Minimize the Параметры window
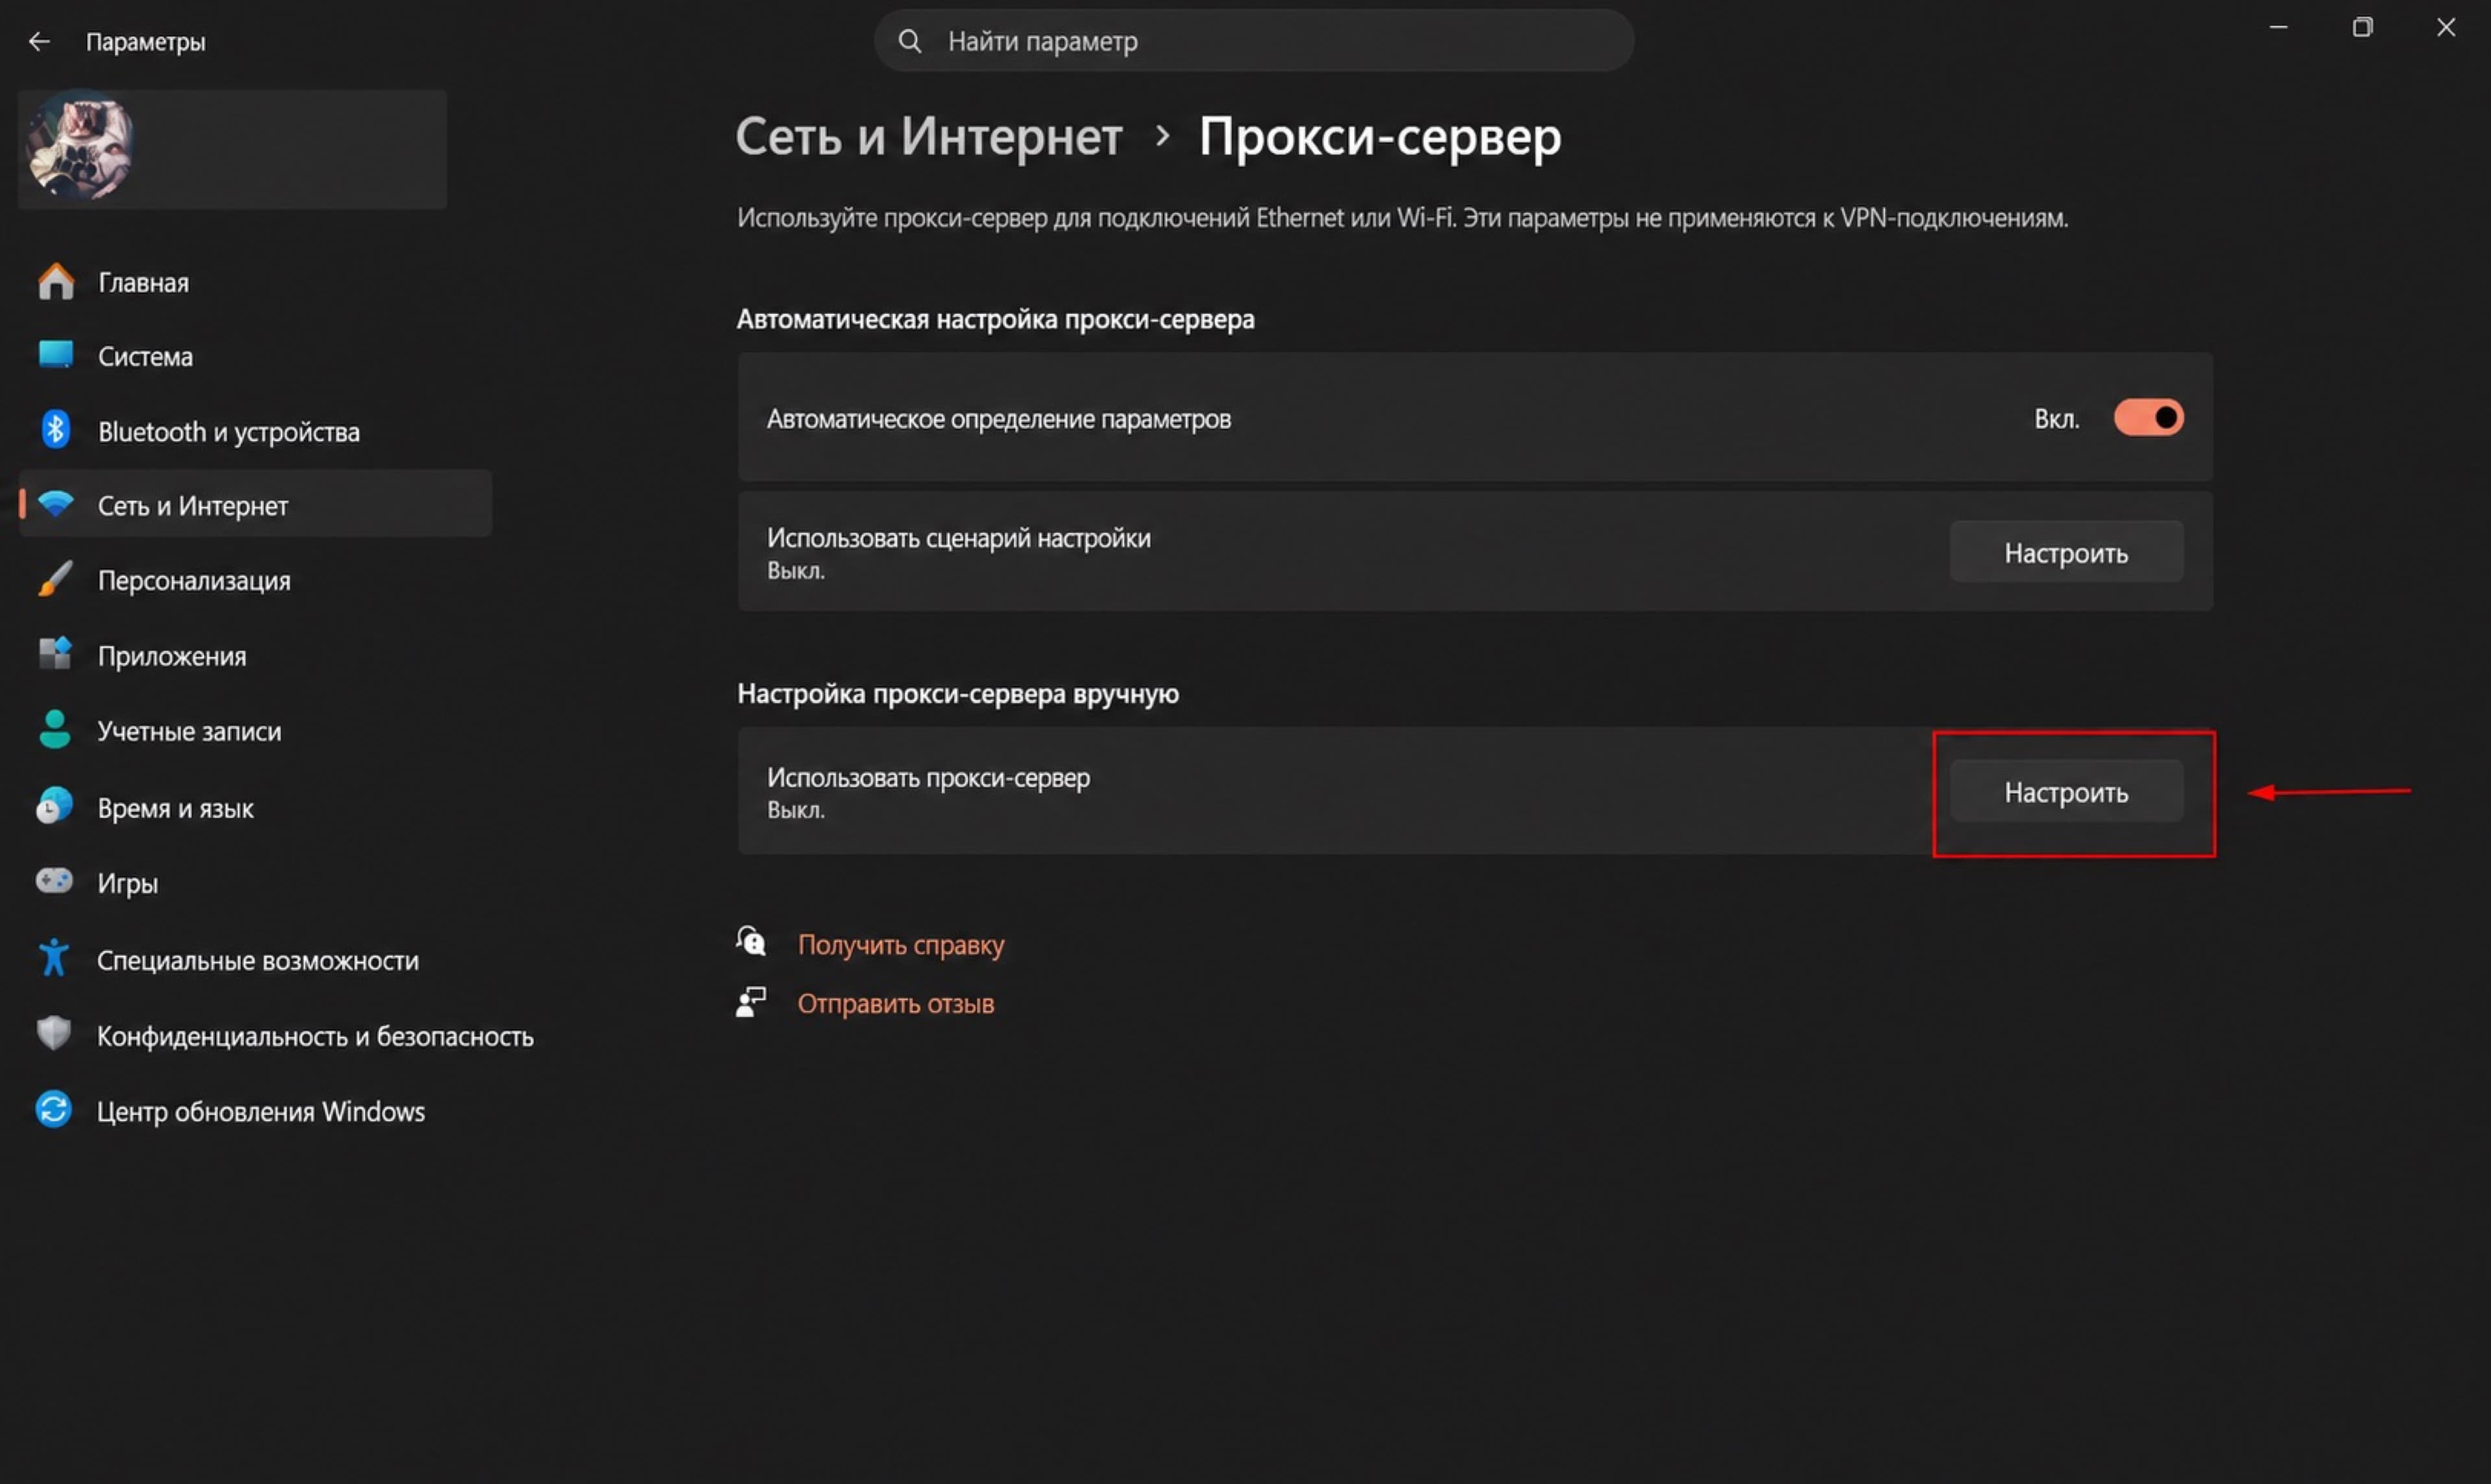2491x1484 pixels. [x=2278, y=27]
